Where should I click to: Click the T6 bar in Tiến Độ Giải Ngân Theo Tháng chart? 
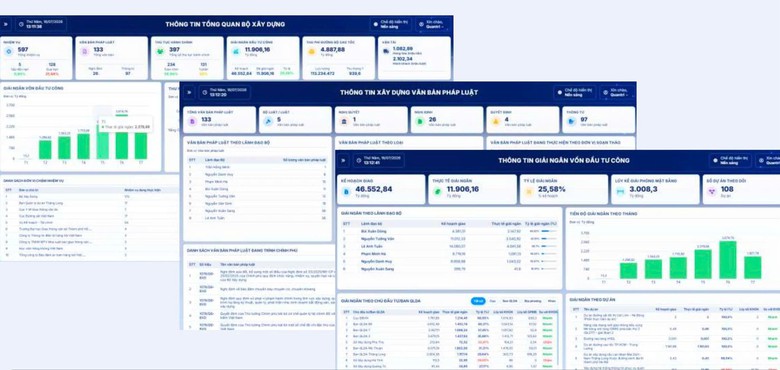pyautogui.click(x=728, y=259)
